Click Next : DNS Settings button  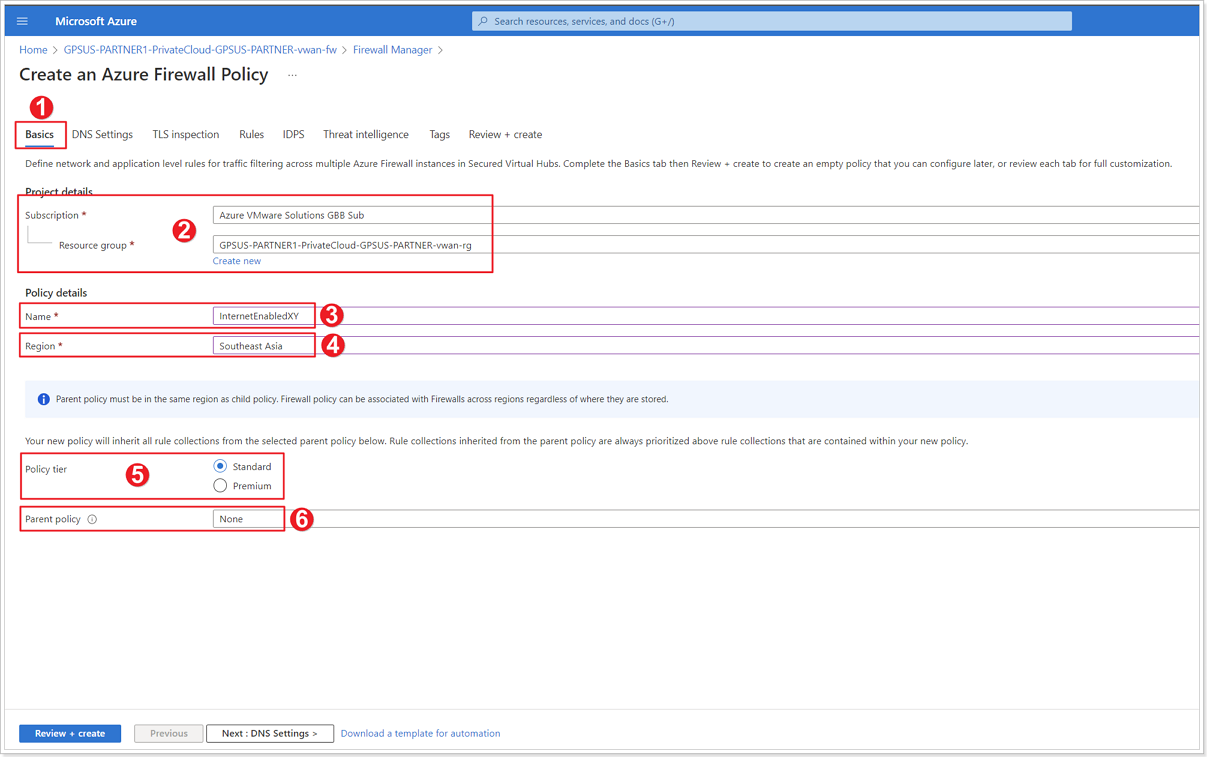click(x=270, y=733)
